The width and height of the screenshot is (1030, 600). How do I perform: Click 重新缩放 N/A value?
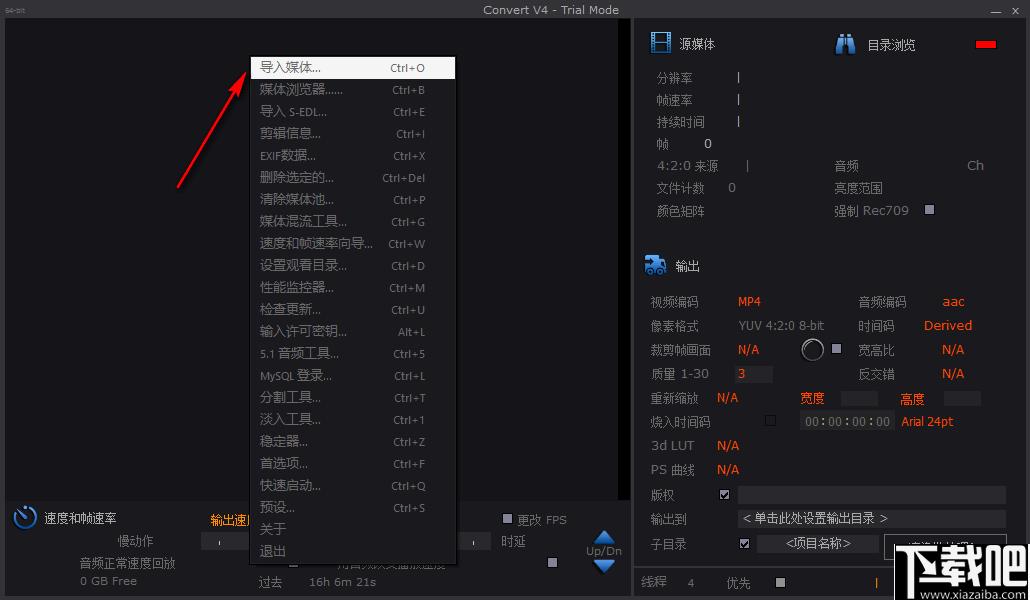(x=727, y=398)
